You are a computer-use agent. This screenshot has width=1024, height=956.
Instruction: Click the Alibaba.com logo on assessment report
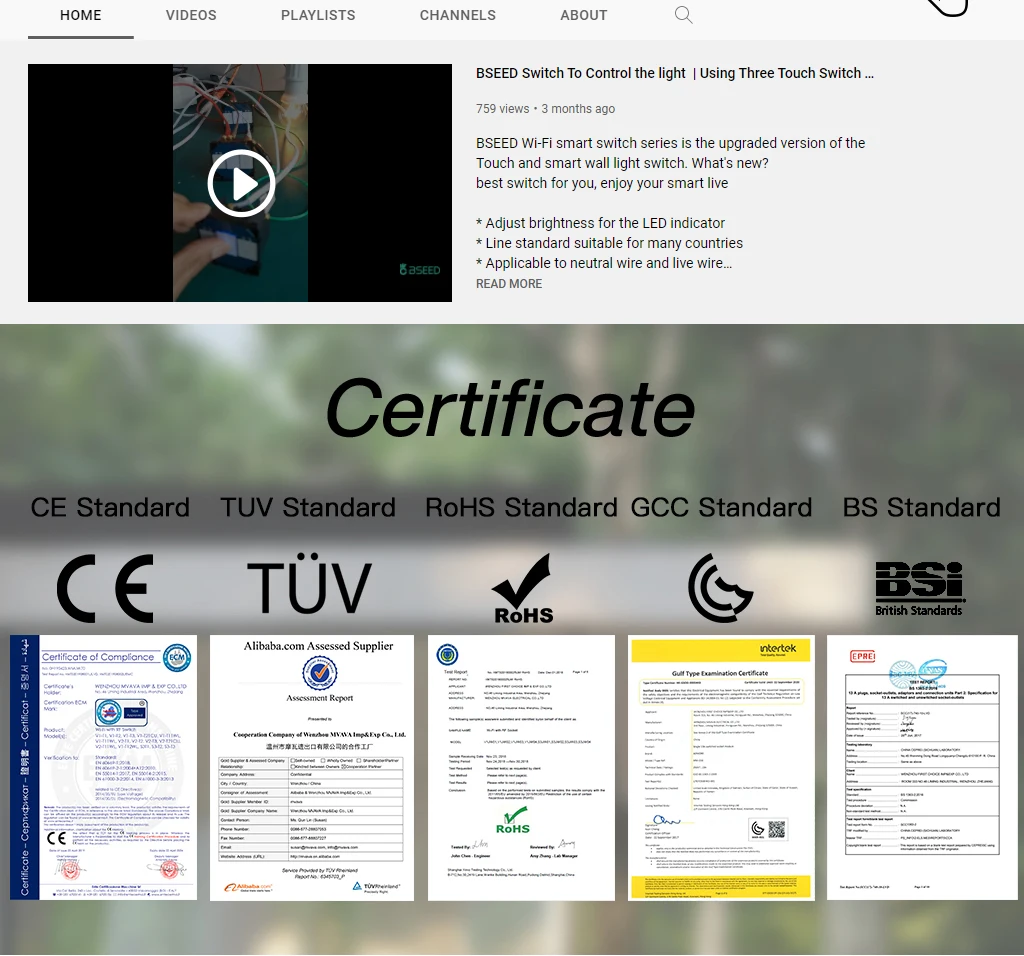tap(248, 888)
